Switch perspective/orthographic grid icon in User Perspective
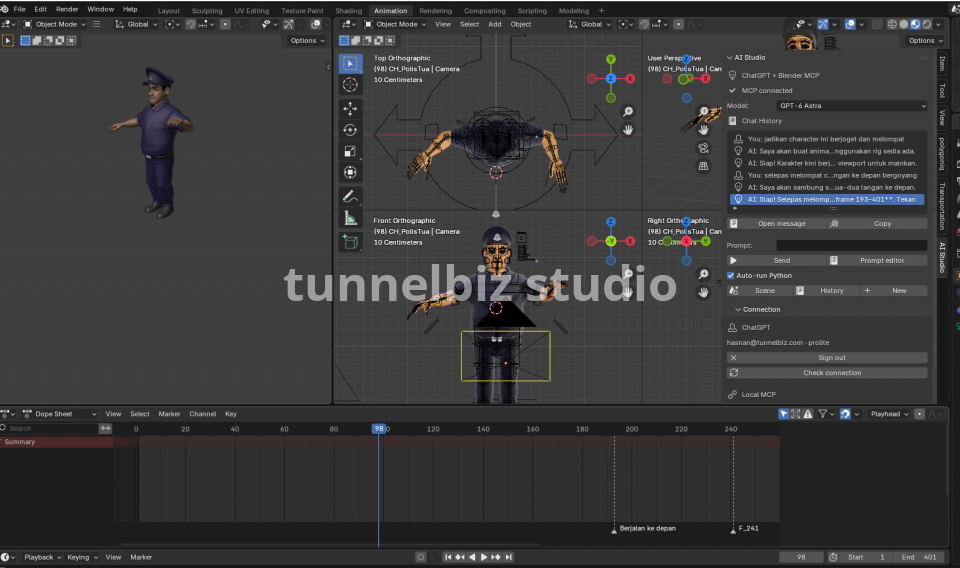 click(703, 166)
